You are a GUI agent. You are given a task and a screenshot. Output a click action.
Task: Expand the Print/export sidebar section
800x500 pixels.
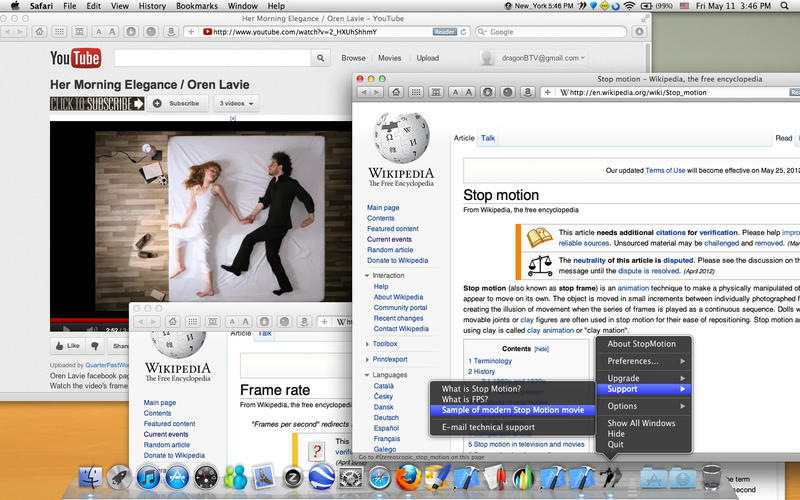pos(367,360)
